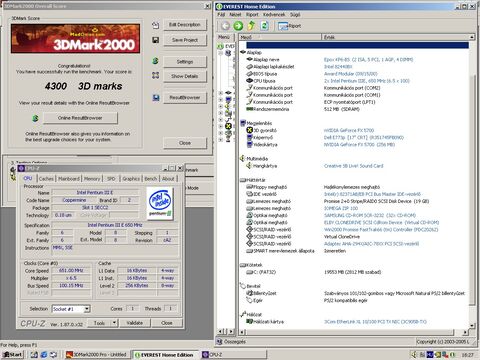Click the icon next to Edit Description
This screenshot has width=480, height=360.
[155, 25]
